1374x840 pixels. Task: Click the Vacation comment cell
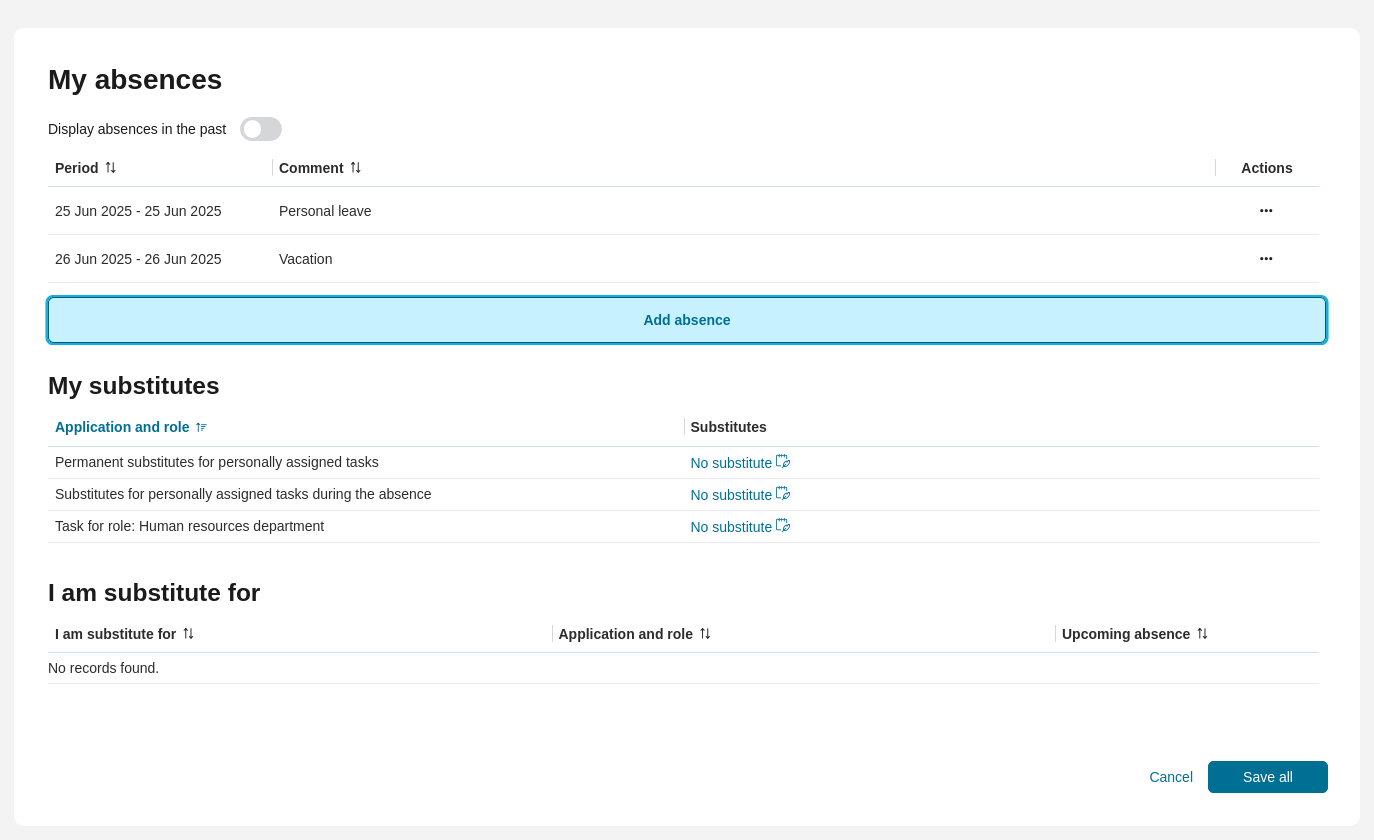pyautogui.click(x=306, y=259)
